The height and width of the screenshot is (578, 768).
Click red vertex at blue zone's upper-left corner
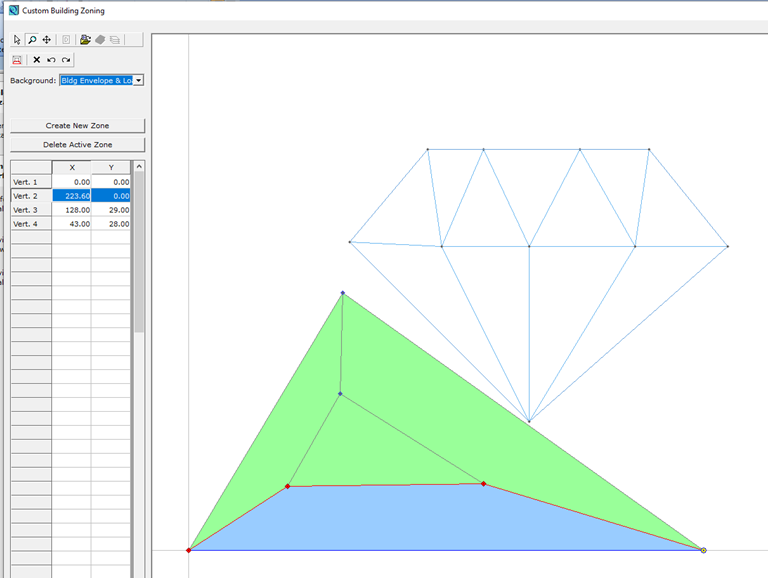(288, 486)
